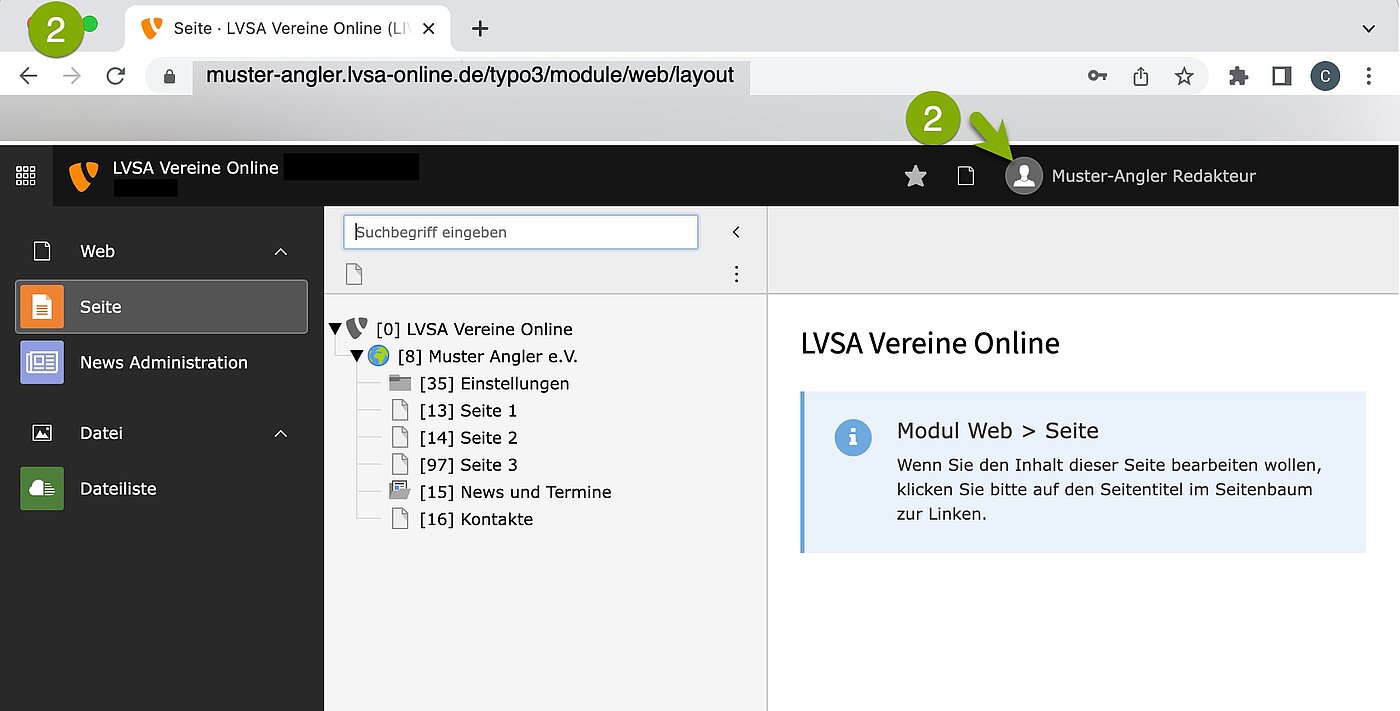Toggle the browser side panel

tap(1282, 76)
